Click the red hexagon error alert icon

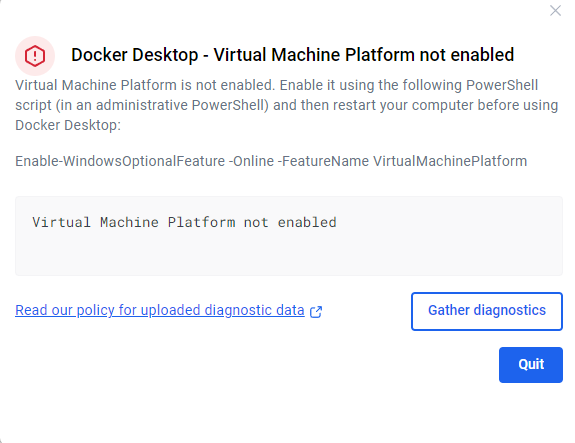(x=35, y=56)
